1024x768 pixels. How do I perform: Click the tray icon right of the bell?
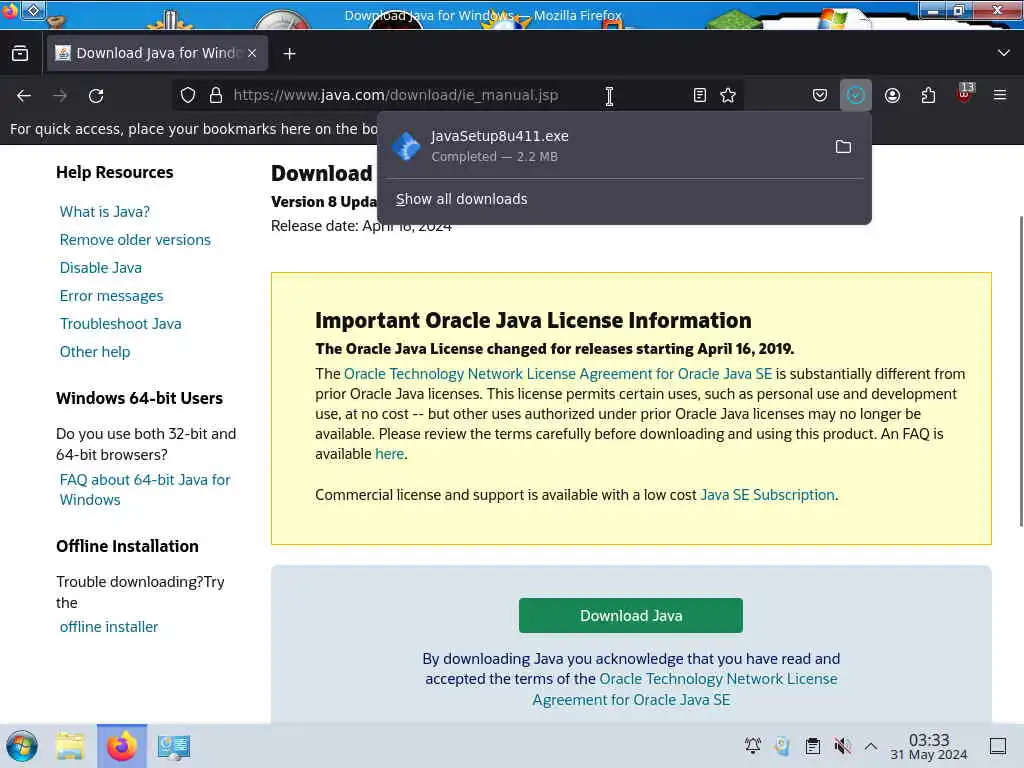782,746
